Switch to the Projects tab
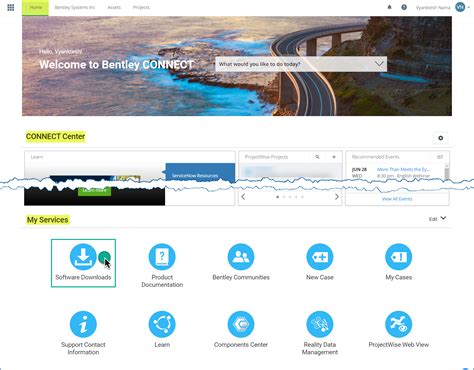 [x=141, y=7]
